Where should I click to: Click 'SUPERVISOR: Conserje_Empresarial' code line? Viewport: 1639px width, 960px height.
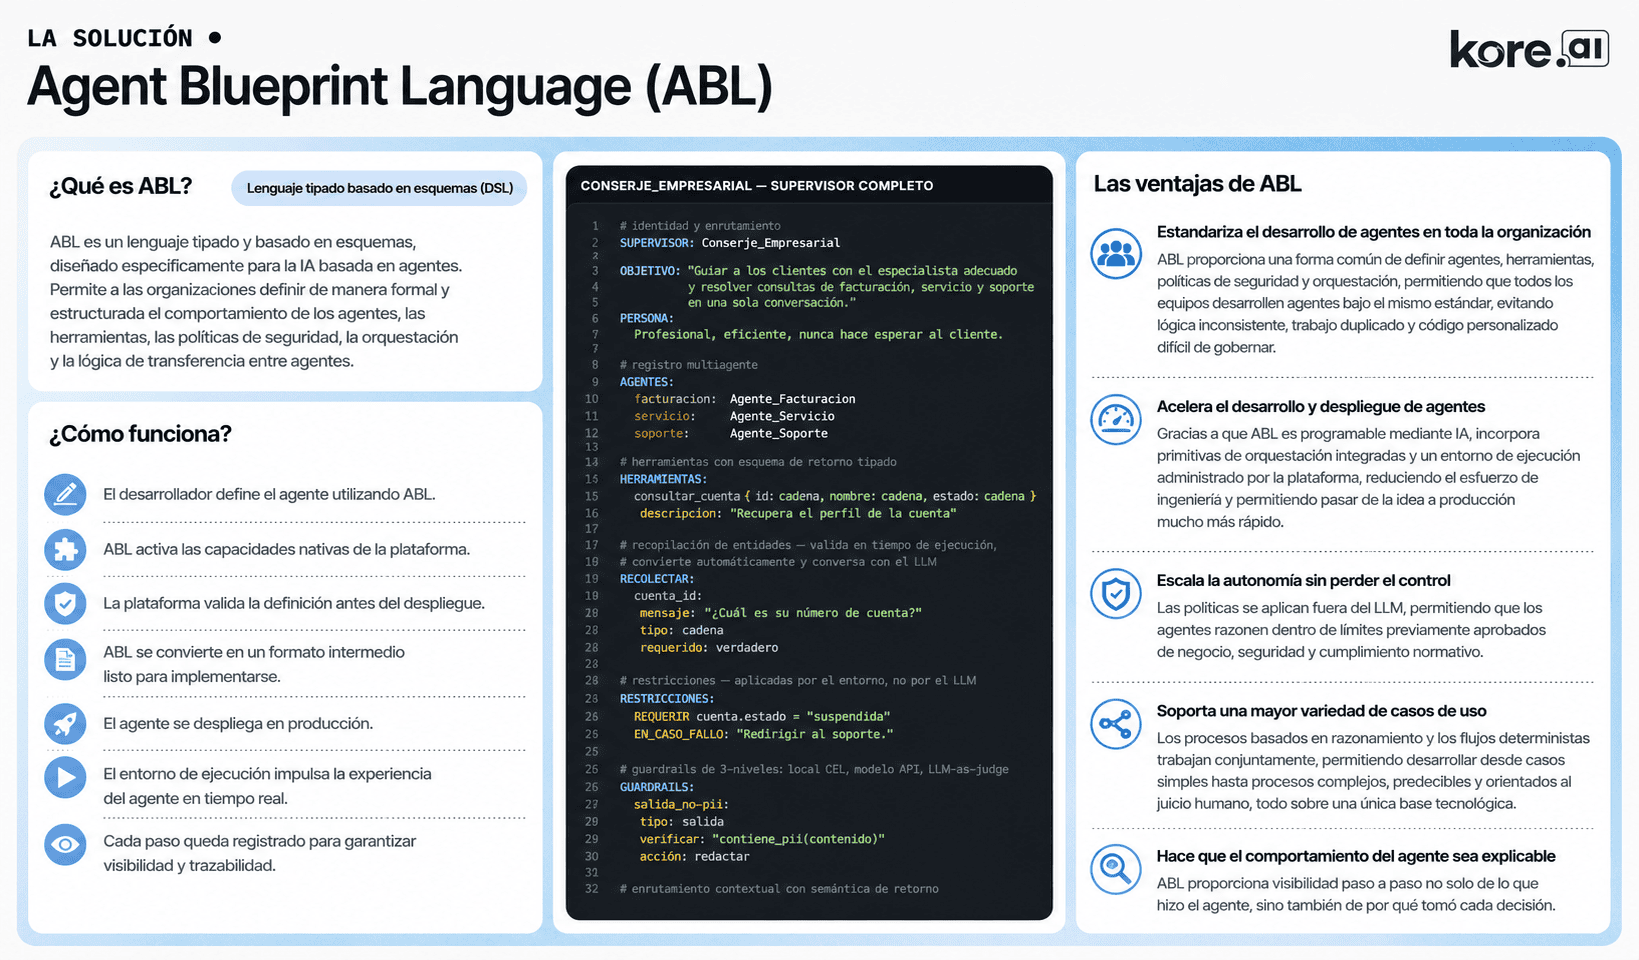click(x=730, y=243)
